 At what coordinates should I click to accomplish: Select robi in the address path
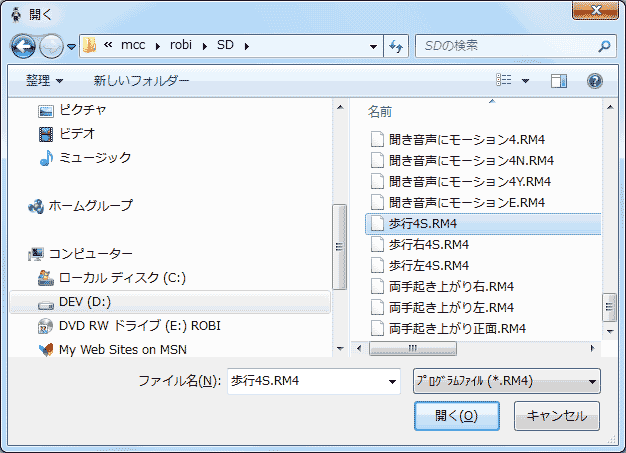181,45
